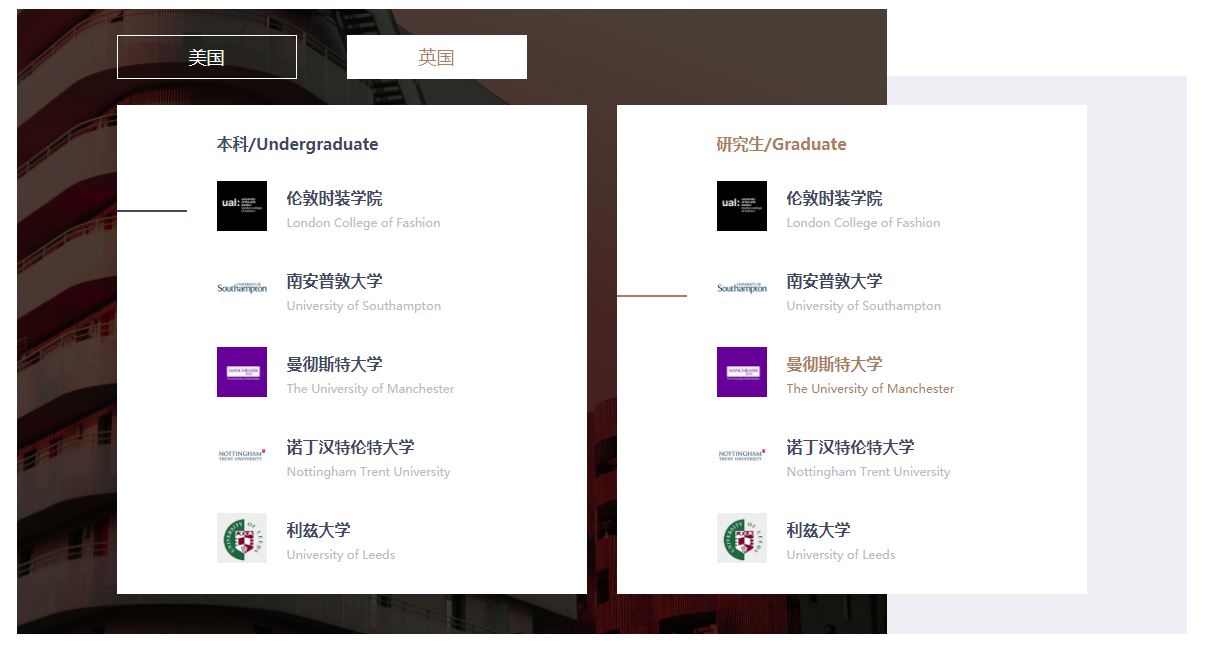1208x653 pixels.
Task: Open 利兹大学 in the Graduate list
Action: click(818, 530)
